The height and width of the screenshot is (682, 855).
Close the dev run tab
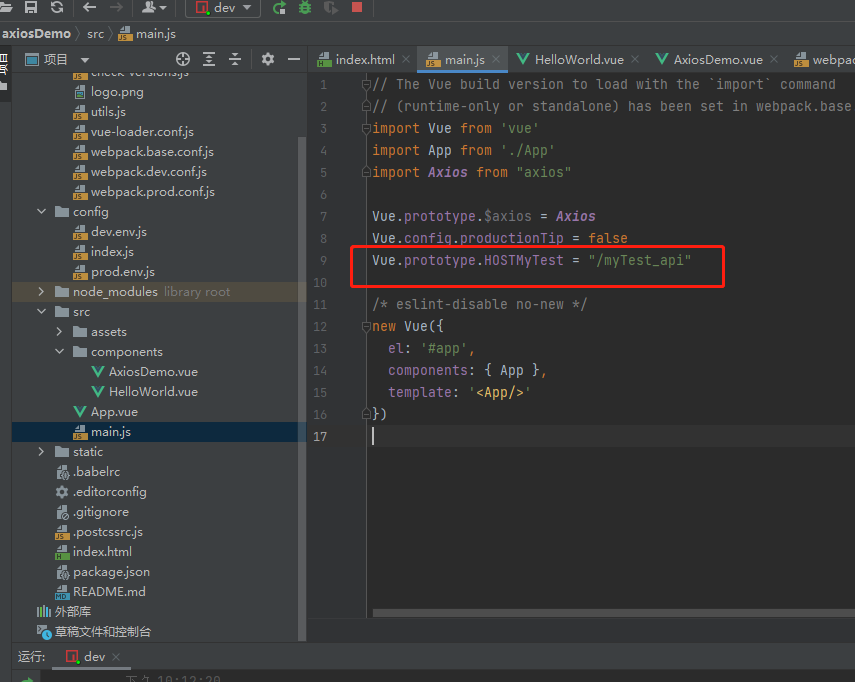coord(116,657)
